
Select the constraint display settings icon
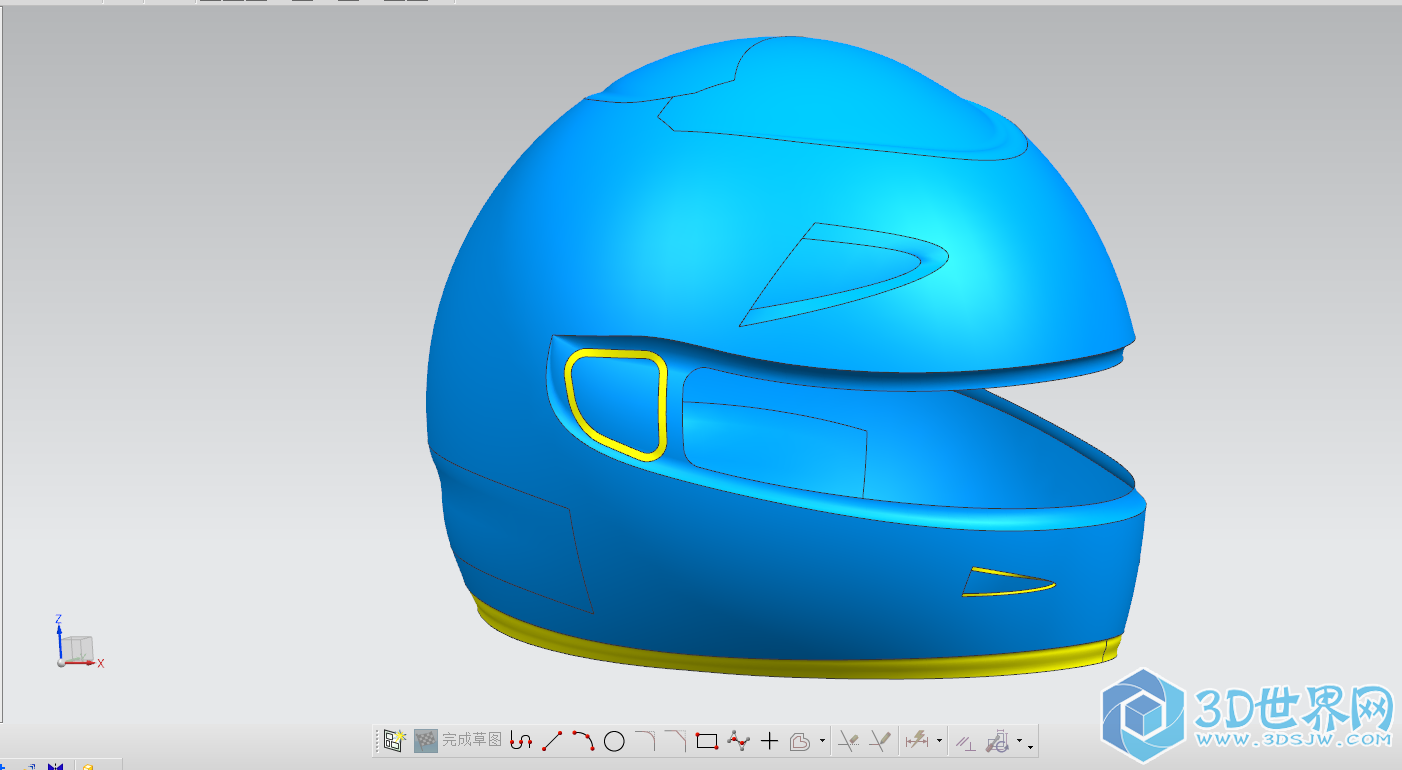point(996,741)
